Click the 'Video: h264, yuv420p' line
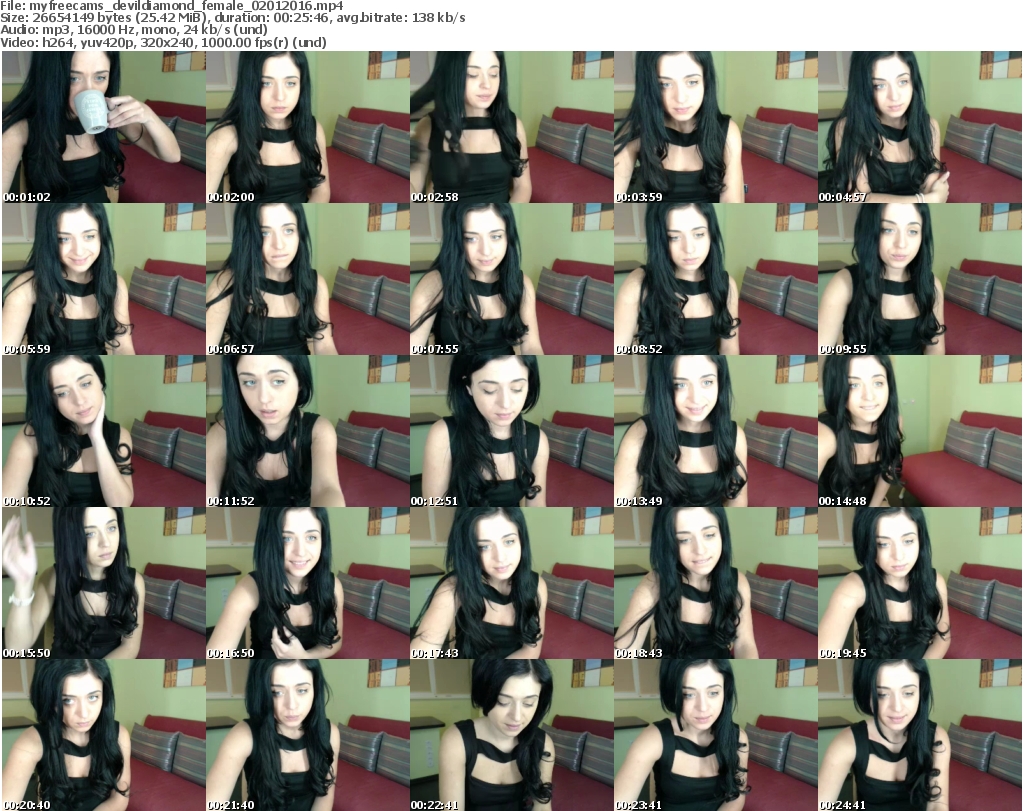This screenshot has height=811, width=1024. [163, 42]
